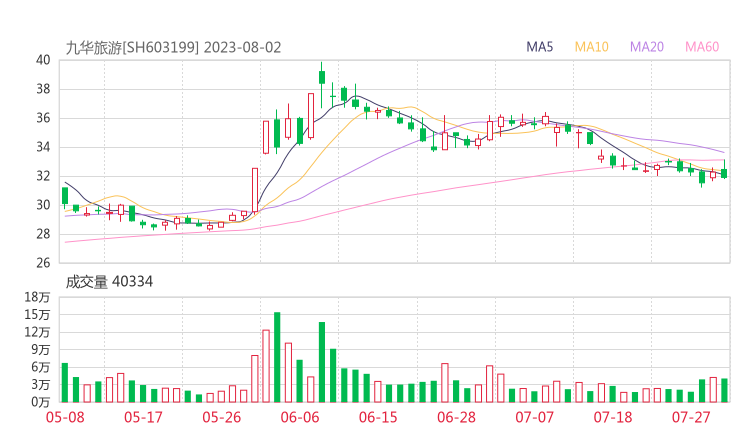Click the 32 price axis label
740x440 pixels.
[43, 176]
